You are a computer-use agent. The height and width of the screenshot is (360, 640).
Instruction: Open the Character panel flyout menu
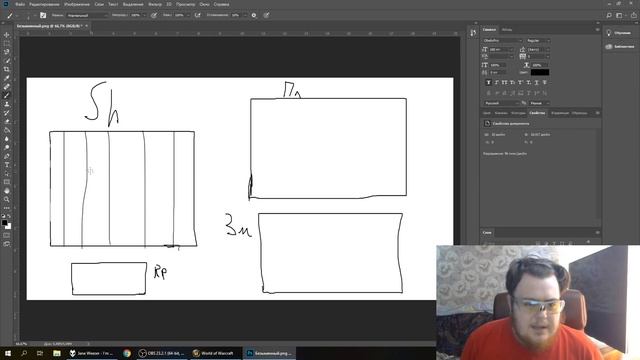(597, 30)
